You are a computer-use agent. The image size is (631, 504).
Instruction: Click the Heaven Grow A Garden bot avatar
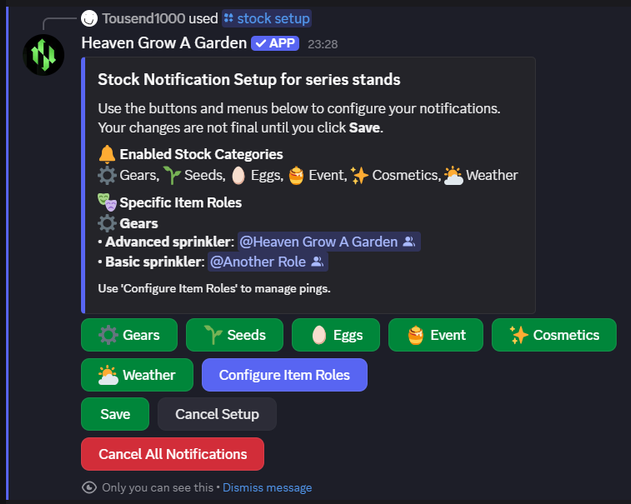(x=43, y=55)
